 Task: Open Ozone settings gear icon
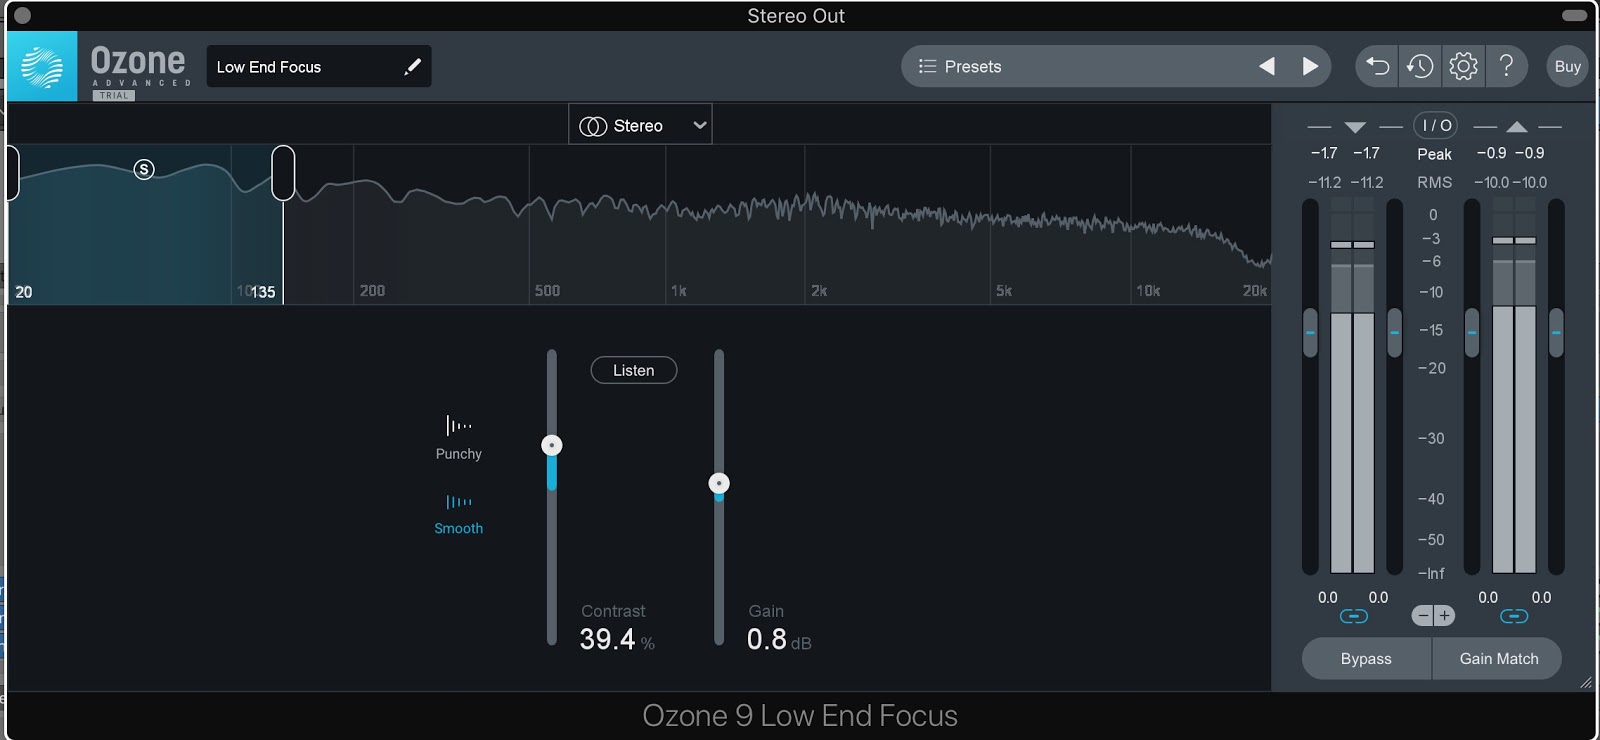(x=1463, y=66)
